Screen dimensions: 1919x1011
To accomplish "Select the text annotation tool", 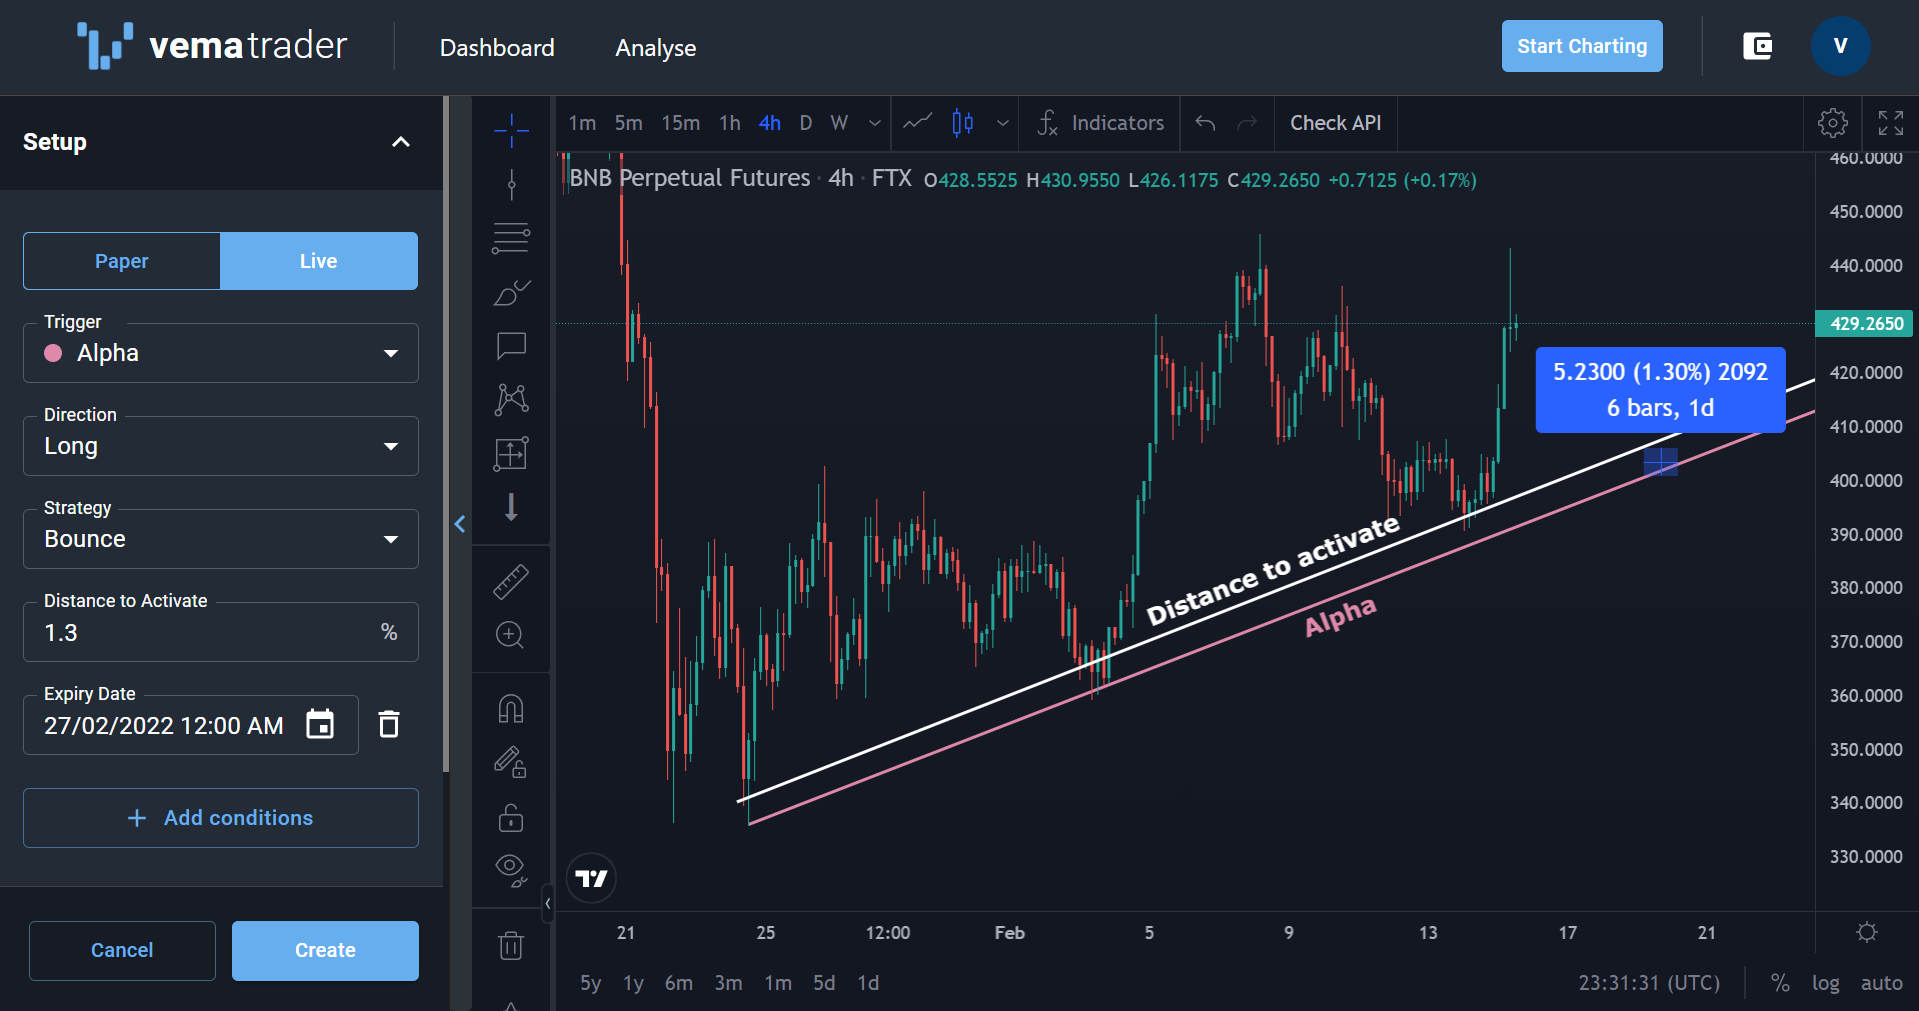I will click(511, 346).
